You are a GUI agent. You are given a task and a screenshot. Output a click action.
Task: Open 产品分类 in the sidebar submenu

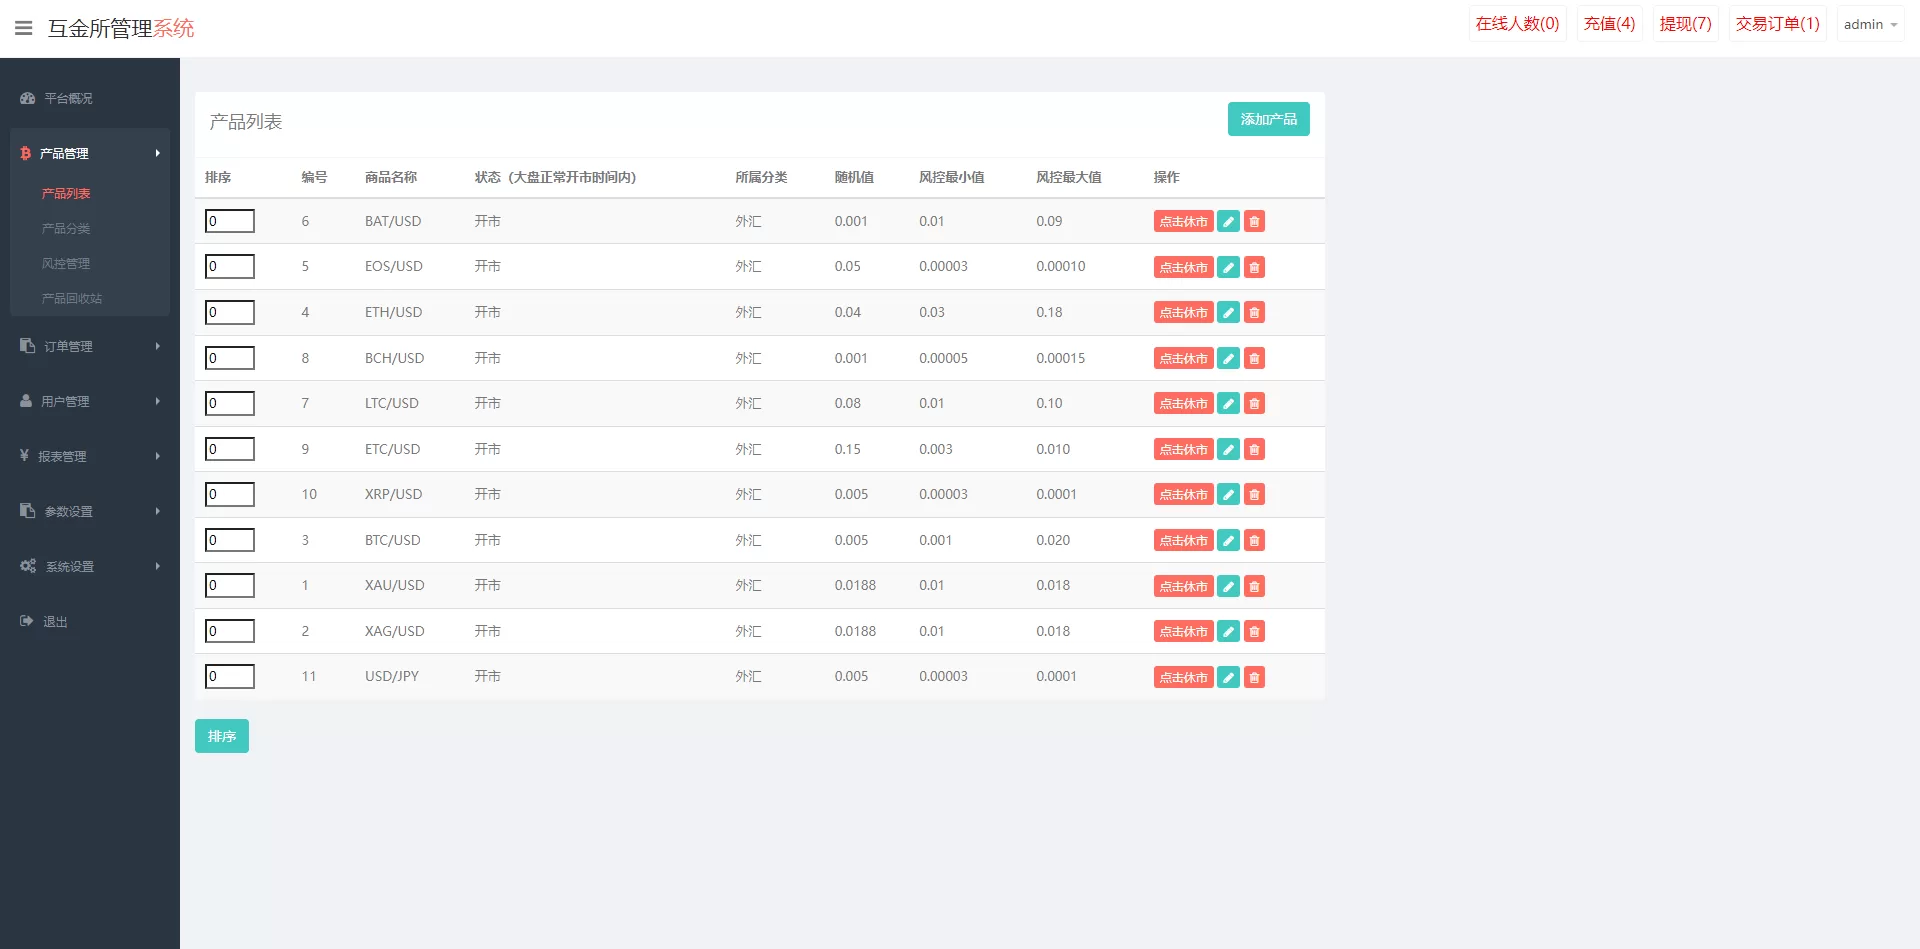(x=66, y=229)
